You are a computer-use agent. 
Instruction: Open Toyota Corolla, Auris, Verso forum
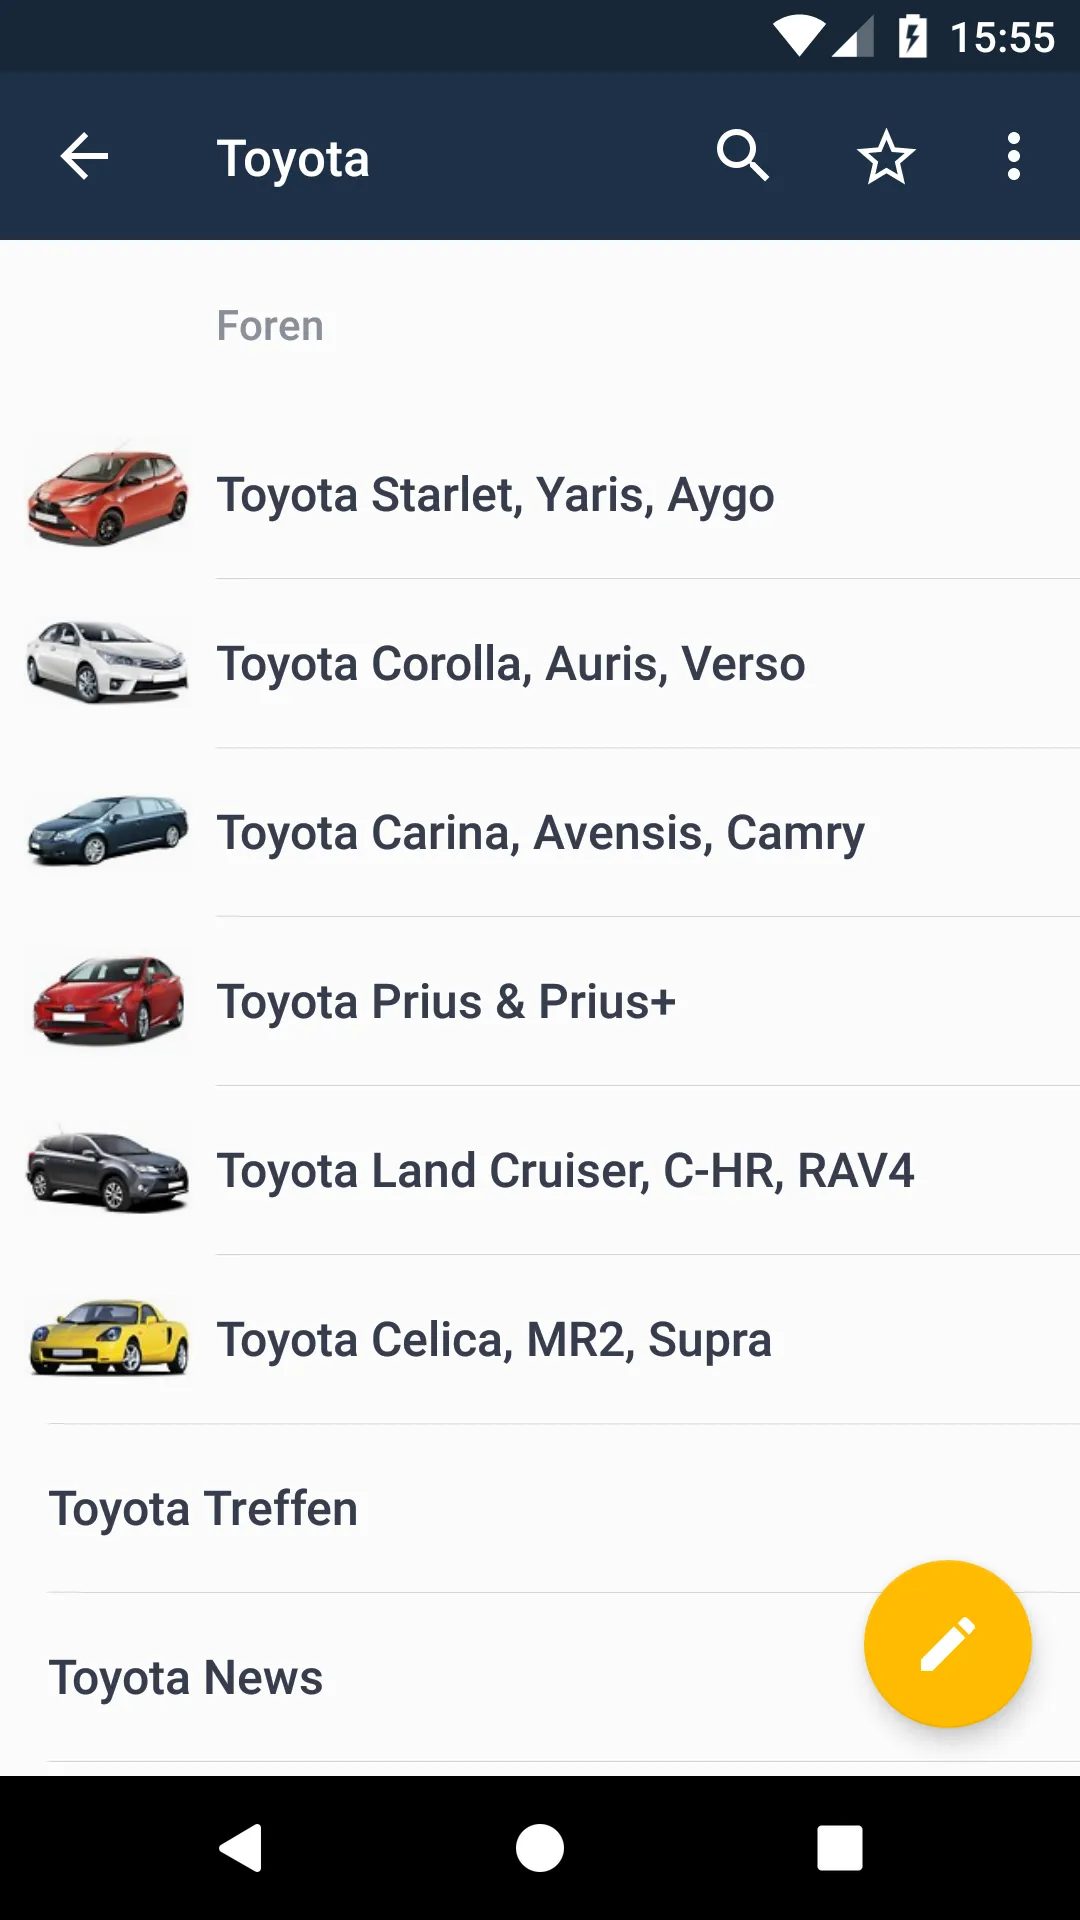(511, 664)
